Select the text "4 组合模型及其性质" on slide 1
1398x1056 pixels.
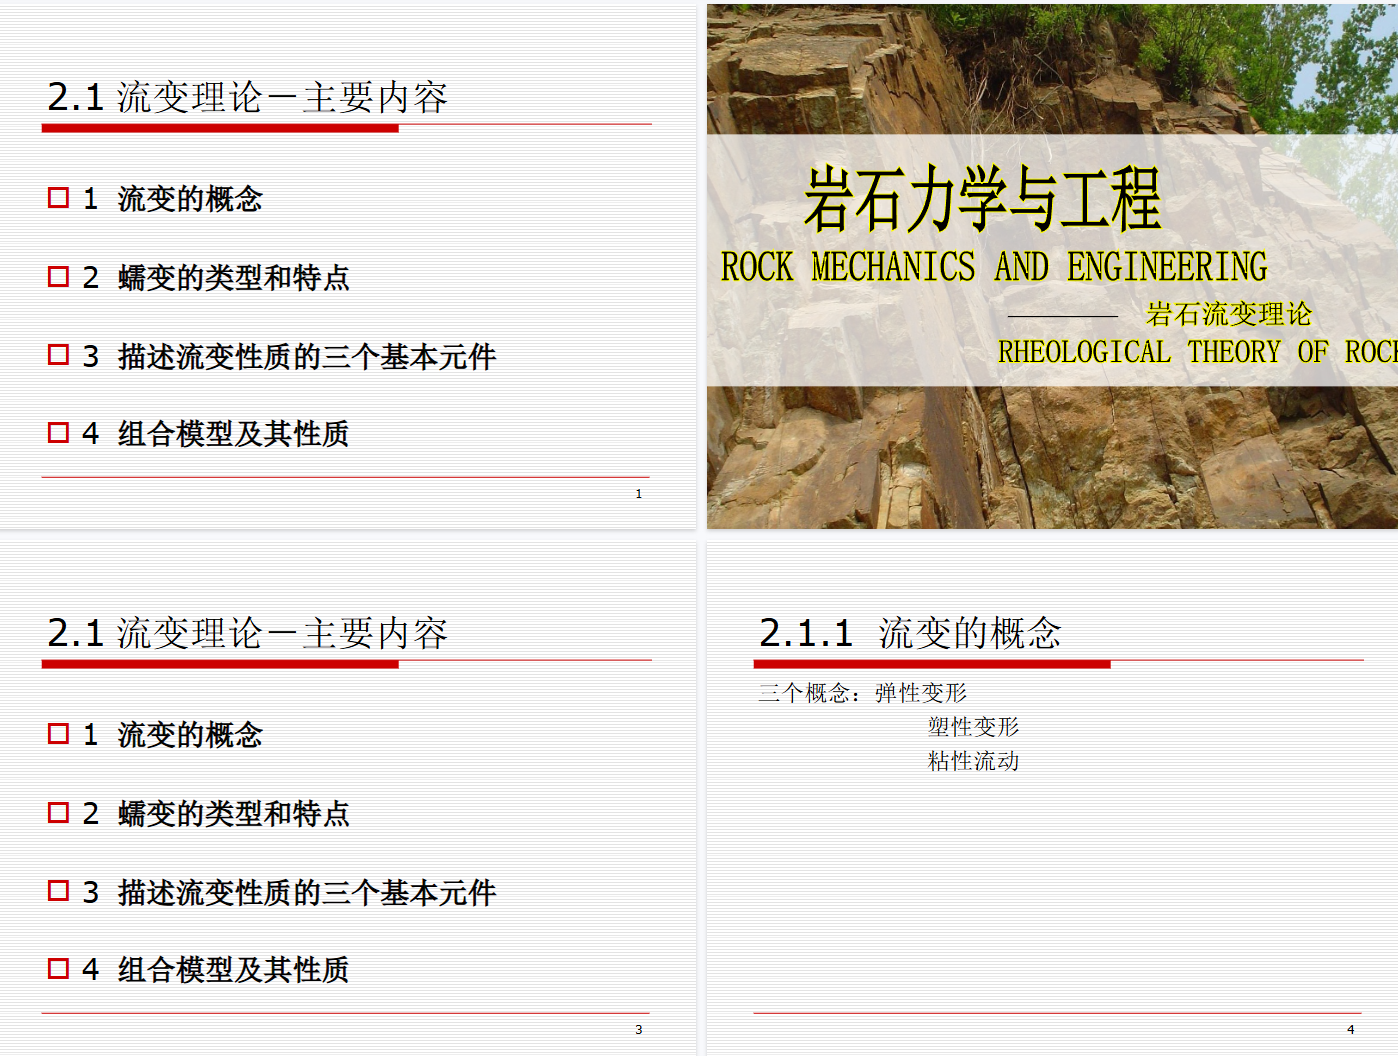click(x=216, y=434)
